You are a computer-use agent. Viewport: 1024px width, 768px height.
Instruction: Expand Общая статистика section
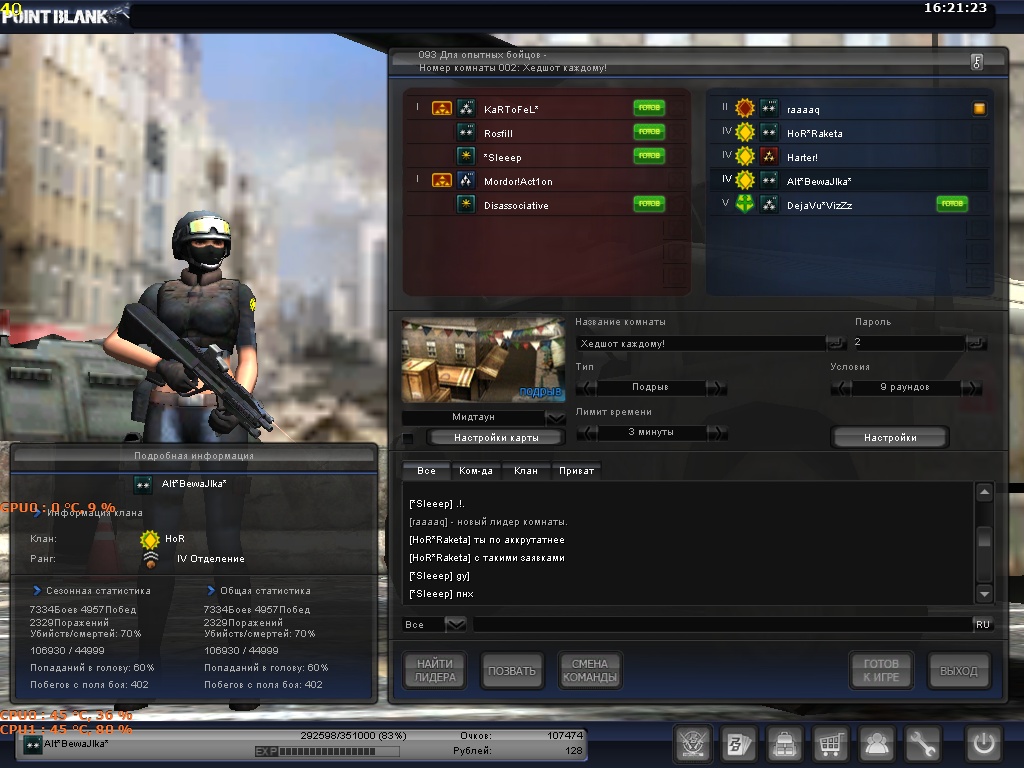pyautogui.click(x=211, y=590)
